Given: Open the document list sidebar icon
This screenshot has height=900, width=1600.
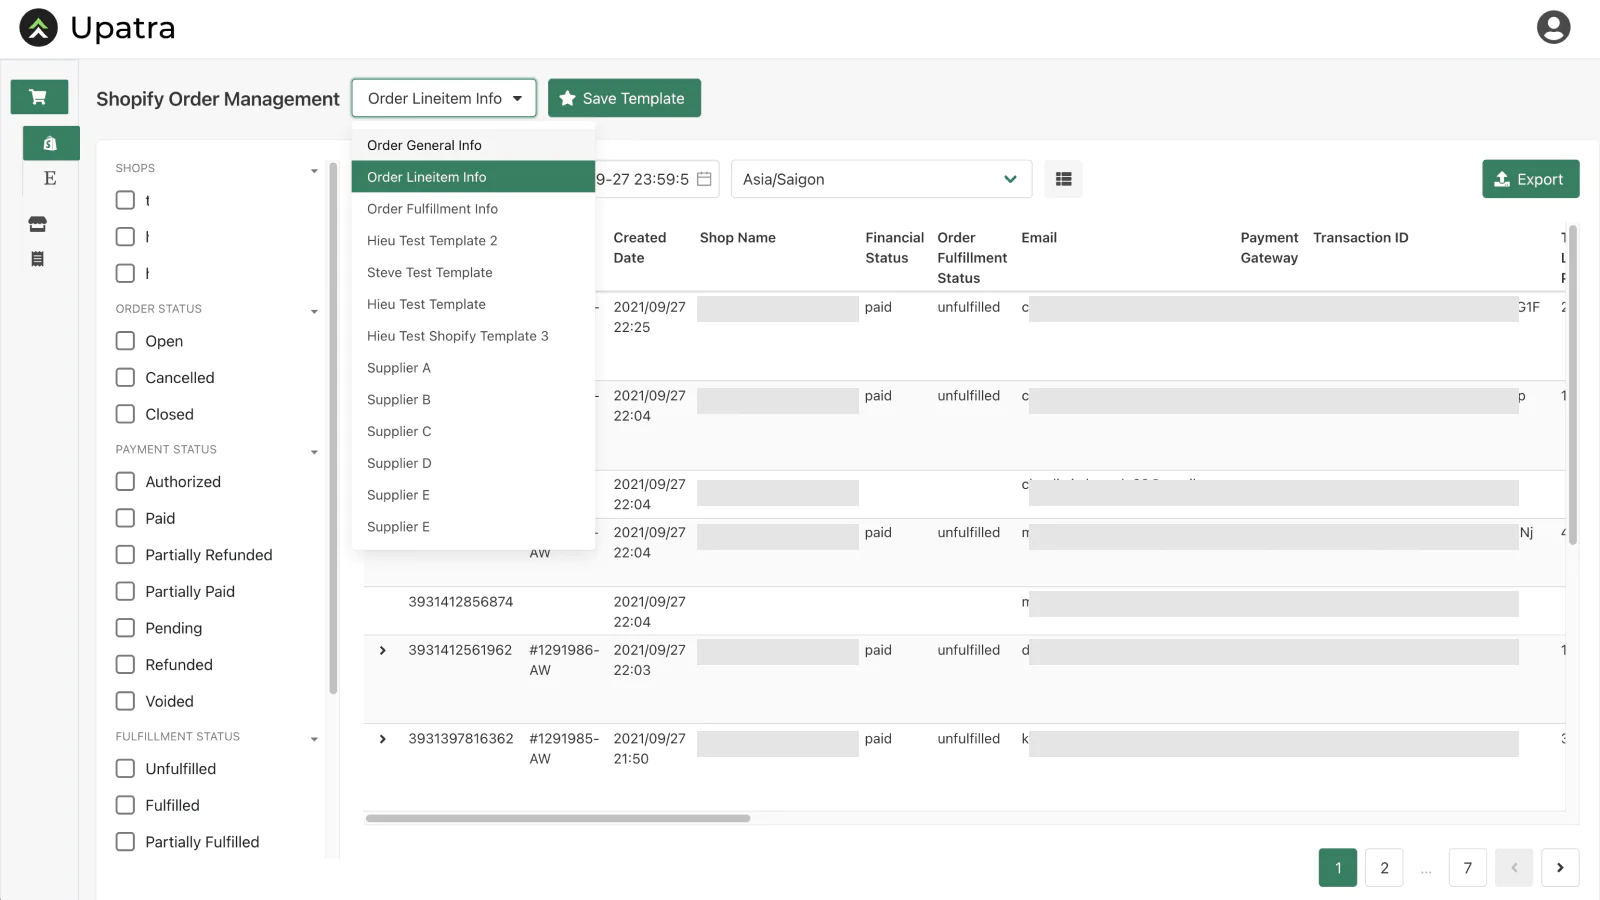Looking at the screenshot, I should tap(38, 259).
